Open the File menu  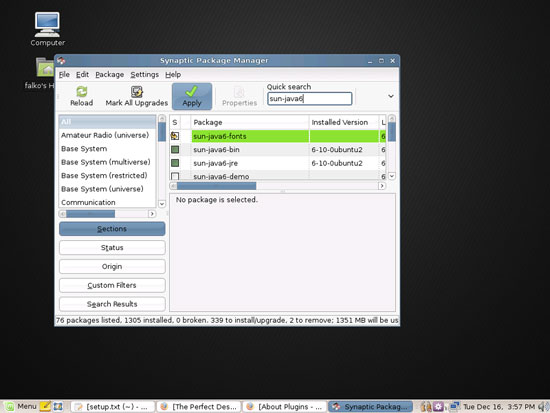(64, 74)
